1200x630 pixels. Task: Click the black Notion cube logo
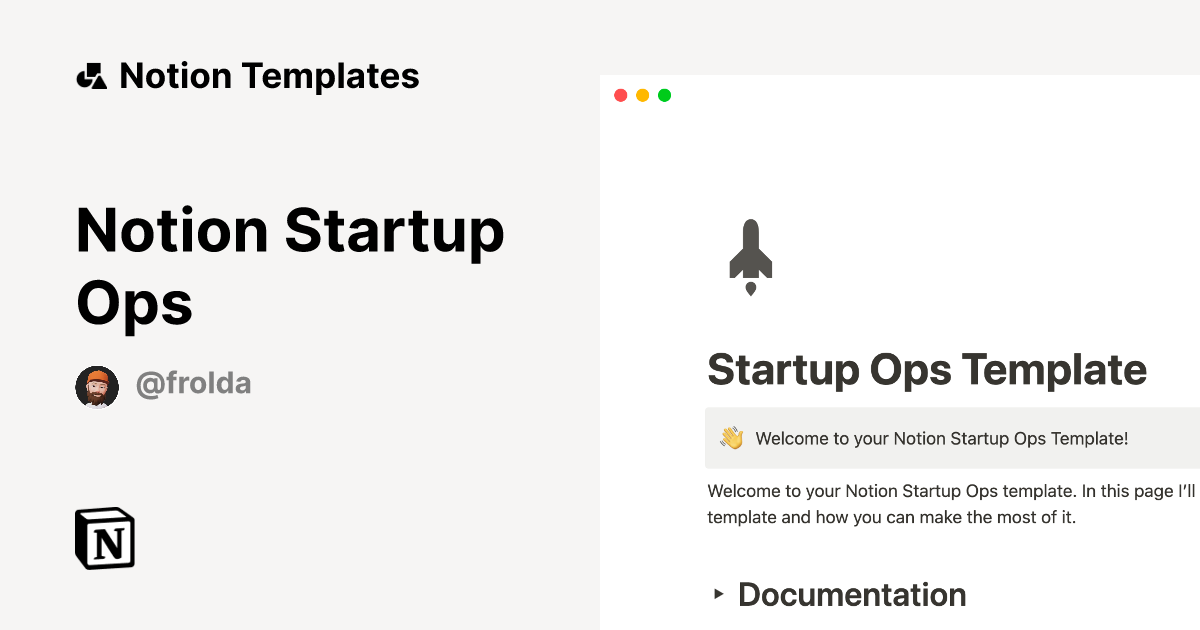point(105,539)
